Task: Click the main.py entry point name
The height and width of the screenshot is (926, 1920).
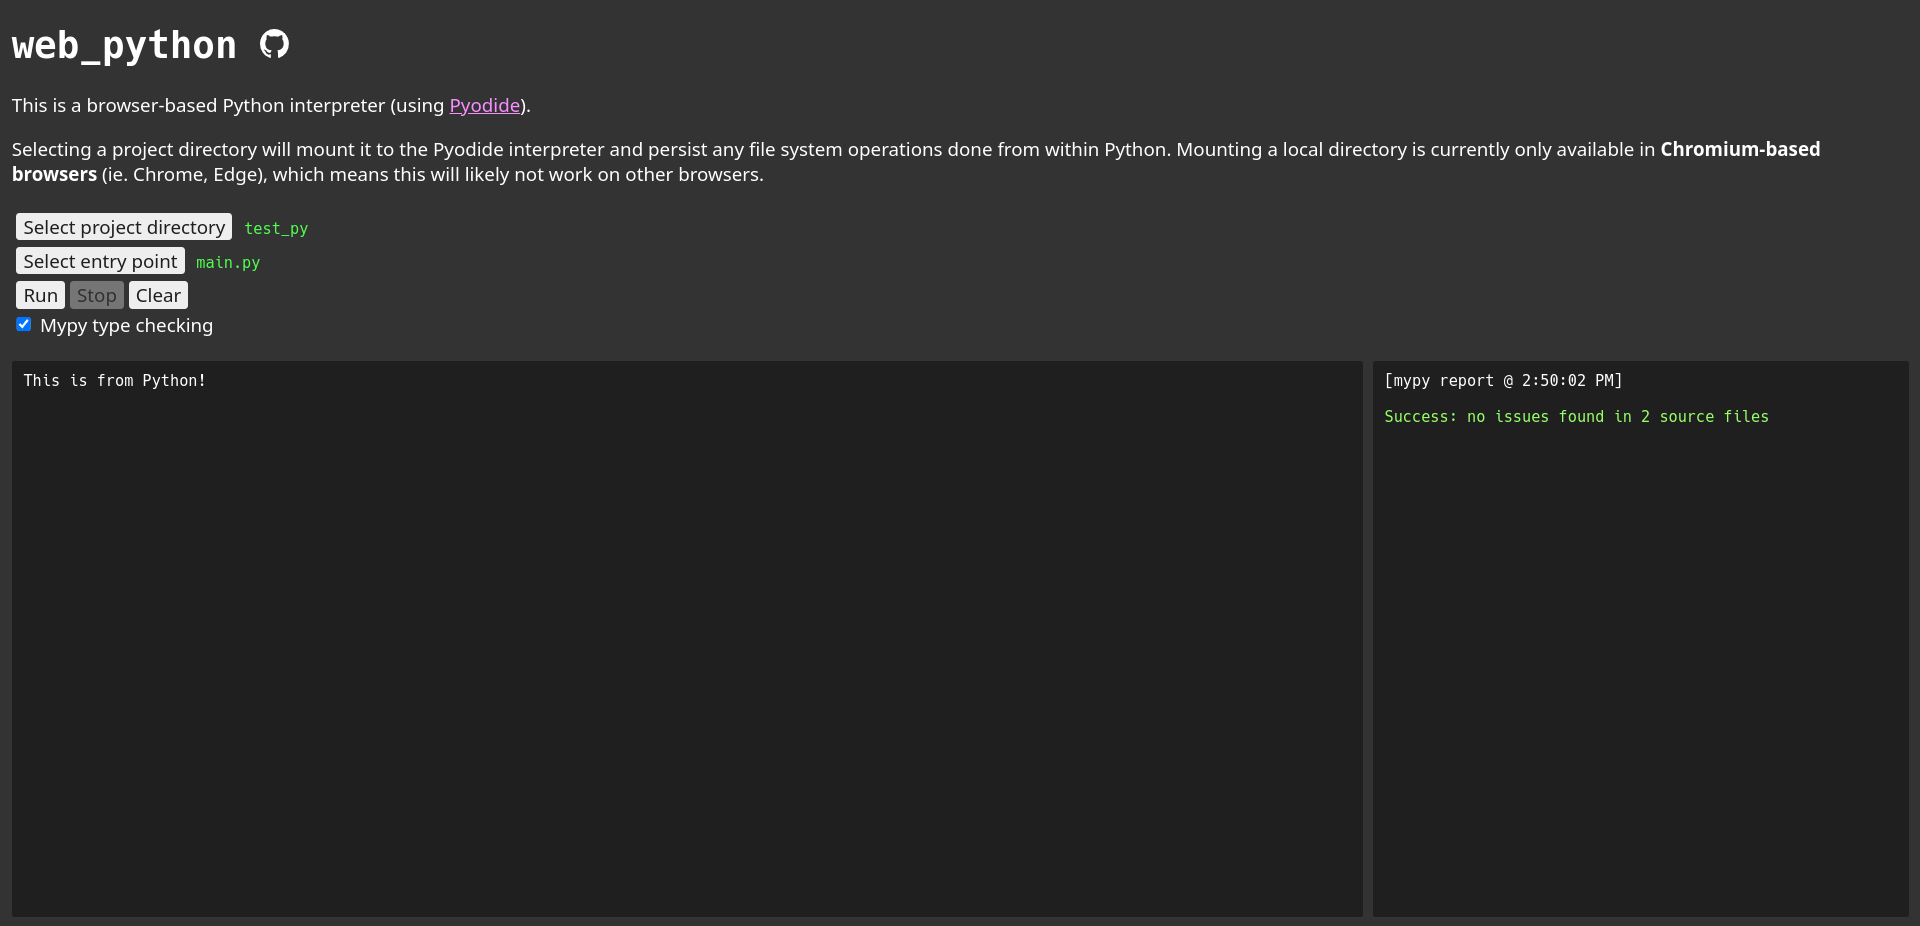Action: click(x=228, y=262)
